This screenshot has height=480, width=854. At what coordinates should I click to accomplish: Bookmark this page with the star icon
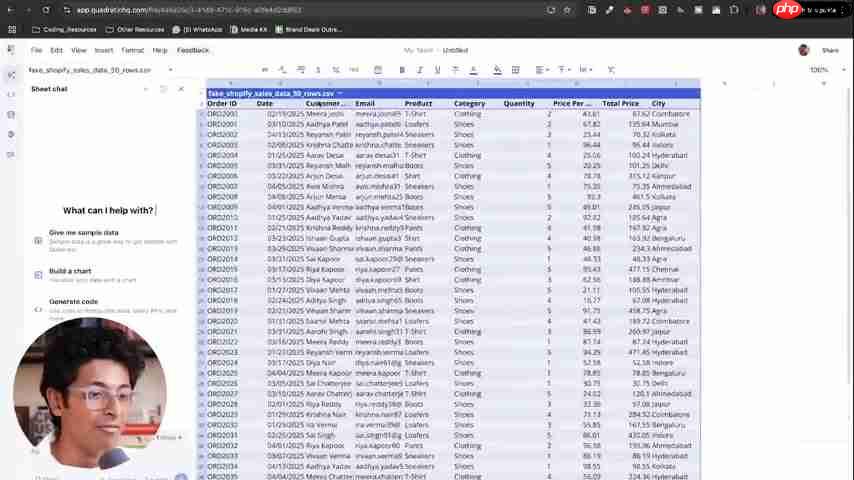(x=567, y=10)
